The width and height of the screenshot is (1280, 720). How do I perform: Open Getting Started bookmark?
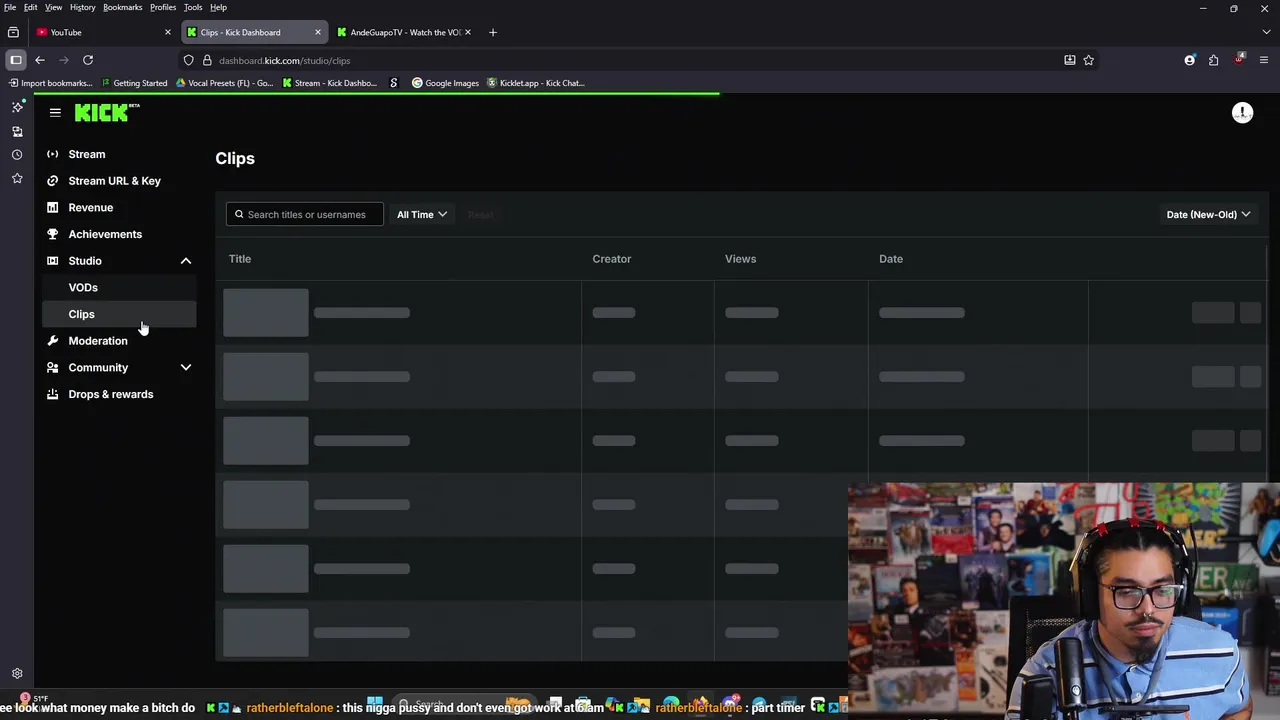pos(134,83)
